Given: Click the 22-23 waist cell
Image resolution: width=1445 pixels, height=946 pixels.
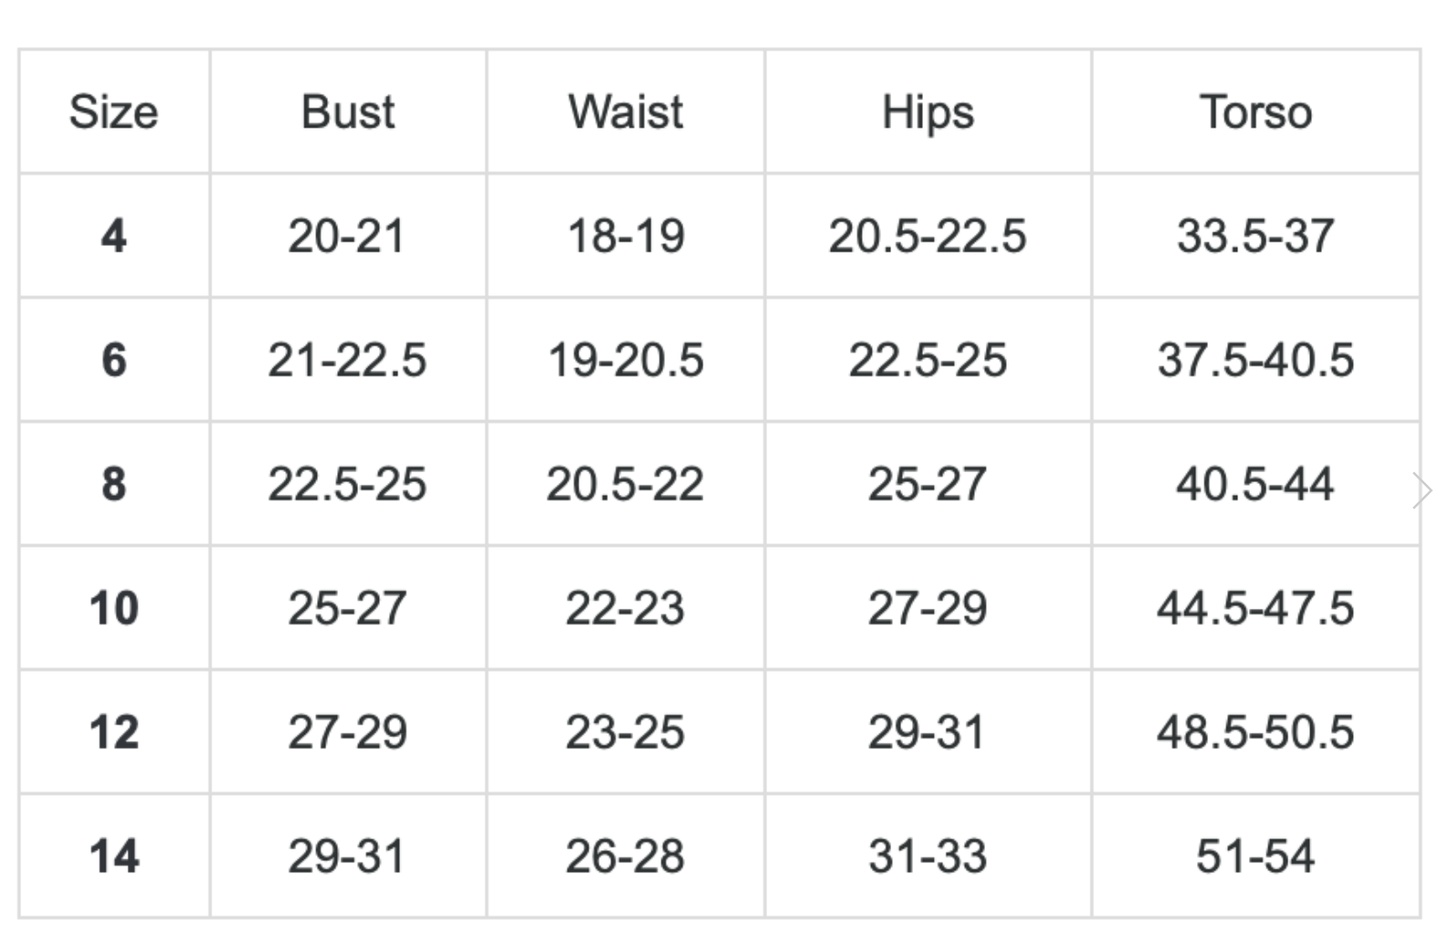Looking at the screenshot, I should pos(625,608).
